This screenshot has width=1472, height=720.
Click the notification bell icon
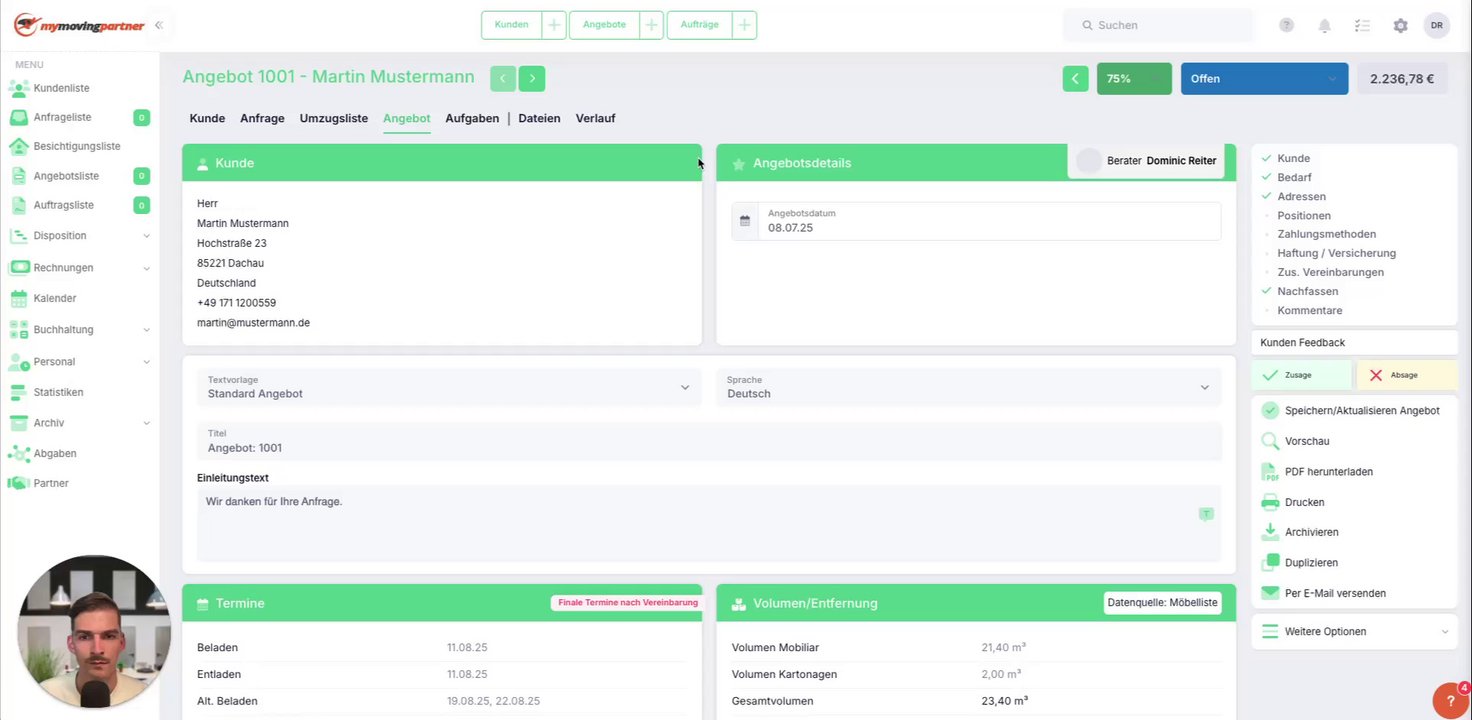pos(1324,25)
